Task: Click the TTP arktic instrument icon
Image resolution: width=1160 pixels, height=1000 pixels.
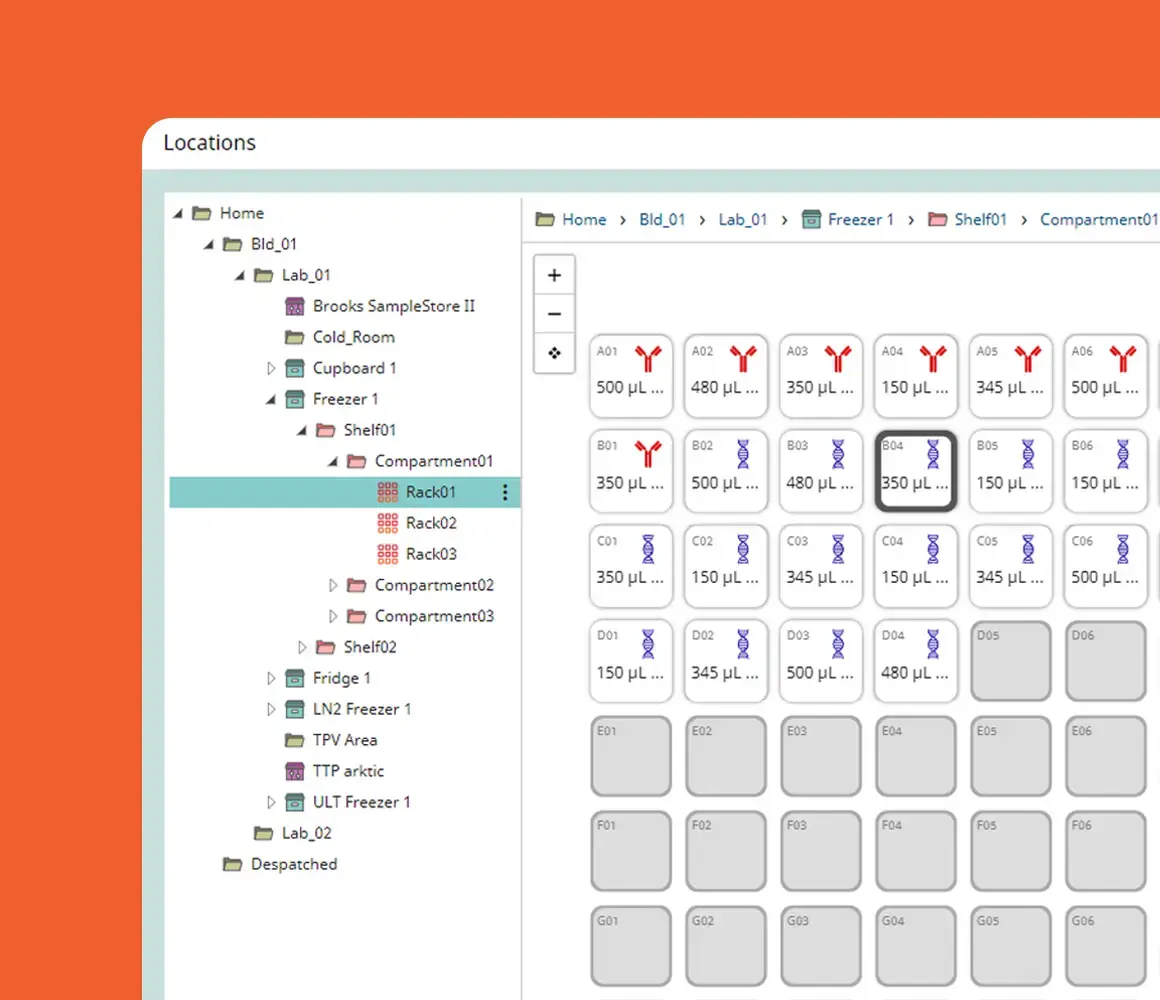Action: tap(294, 771)
